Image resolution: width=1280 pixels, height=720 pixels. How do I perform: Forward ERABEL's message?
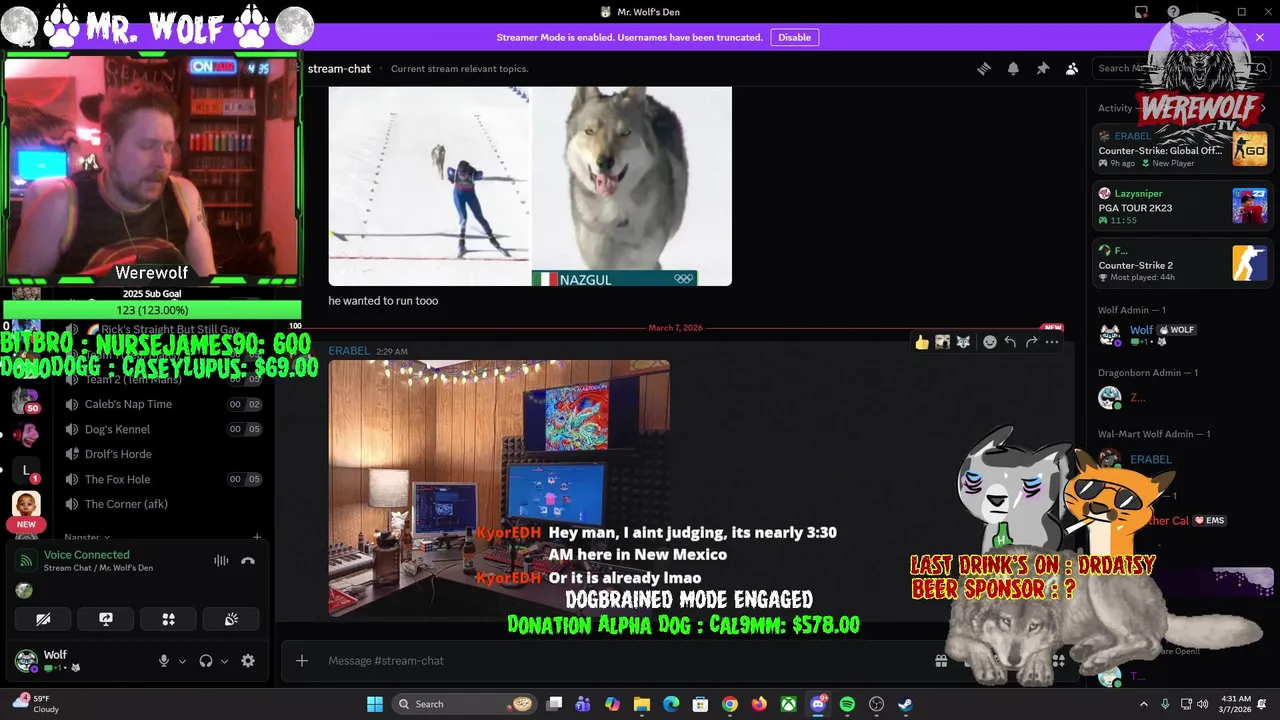pos(1031,342)
